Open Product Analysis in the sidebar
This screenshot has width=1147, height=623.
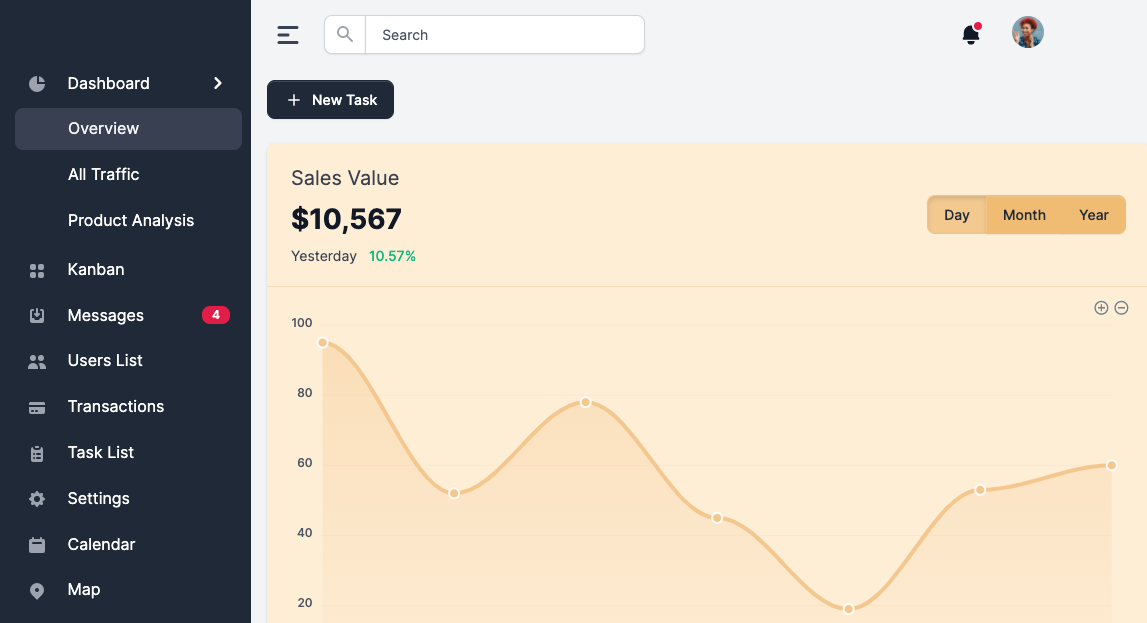[x=131, y=221]
